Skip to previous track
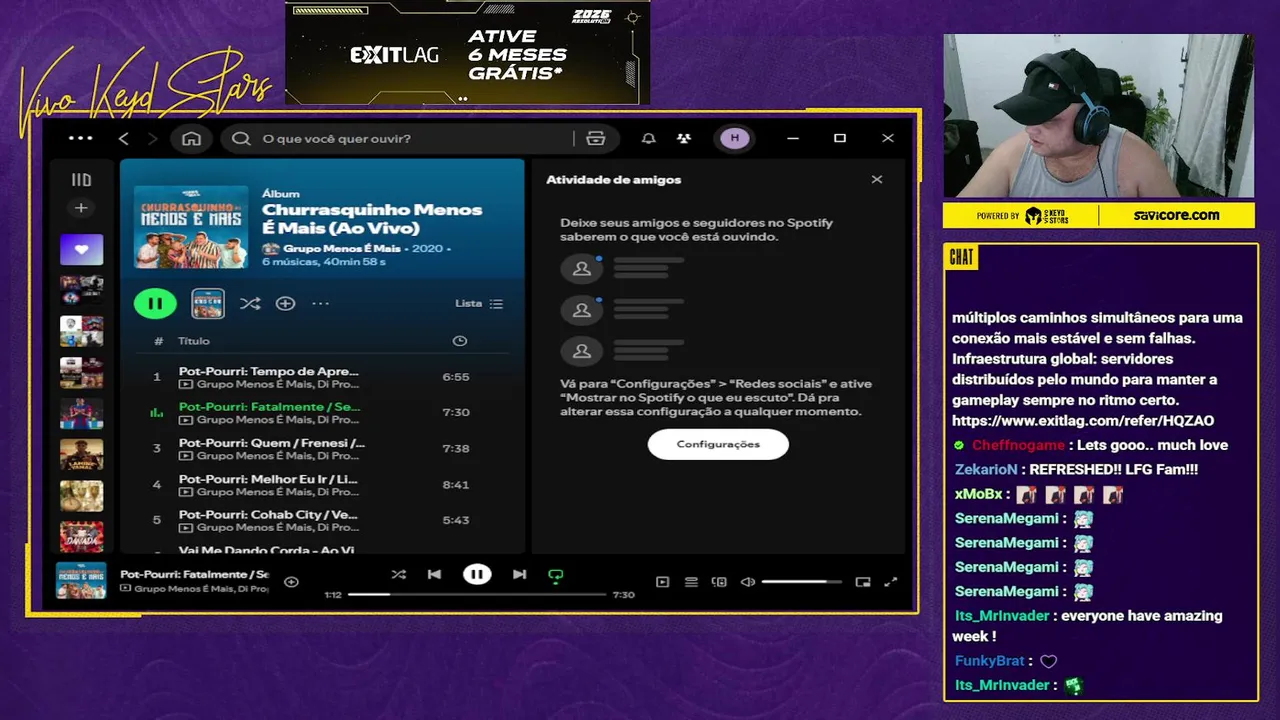Screen dimensions: 1280x720 coord(434,574)
